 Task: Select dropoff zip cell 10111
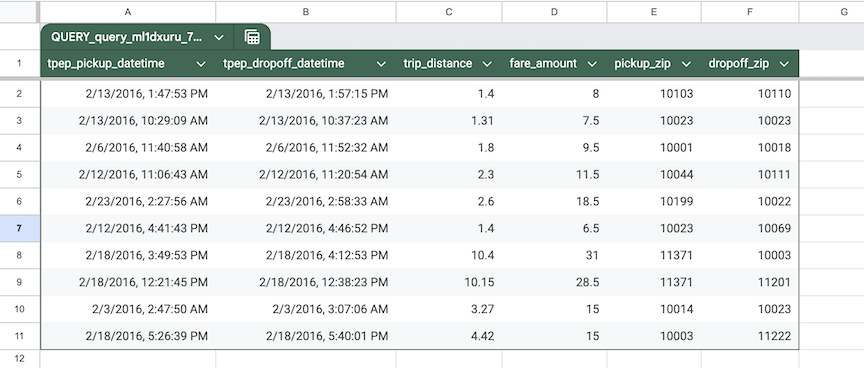click(750, 175)
